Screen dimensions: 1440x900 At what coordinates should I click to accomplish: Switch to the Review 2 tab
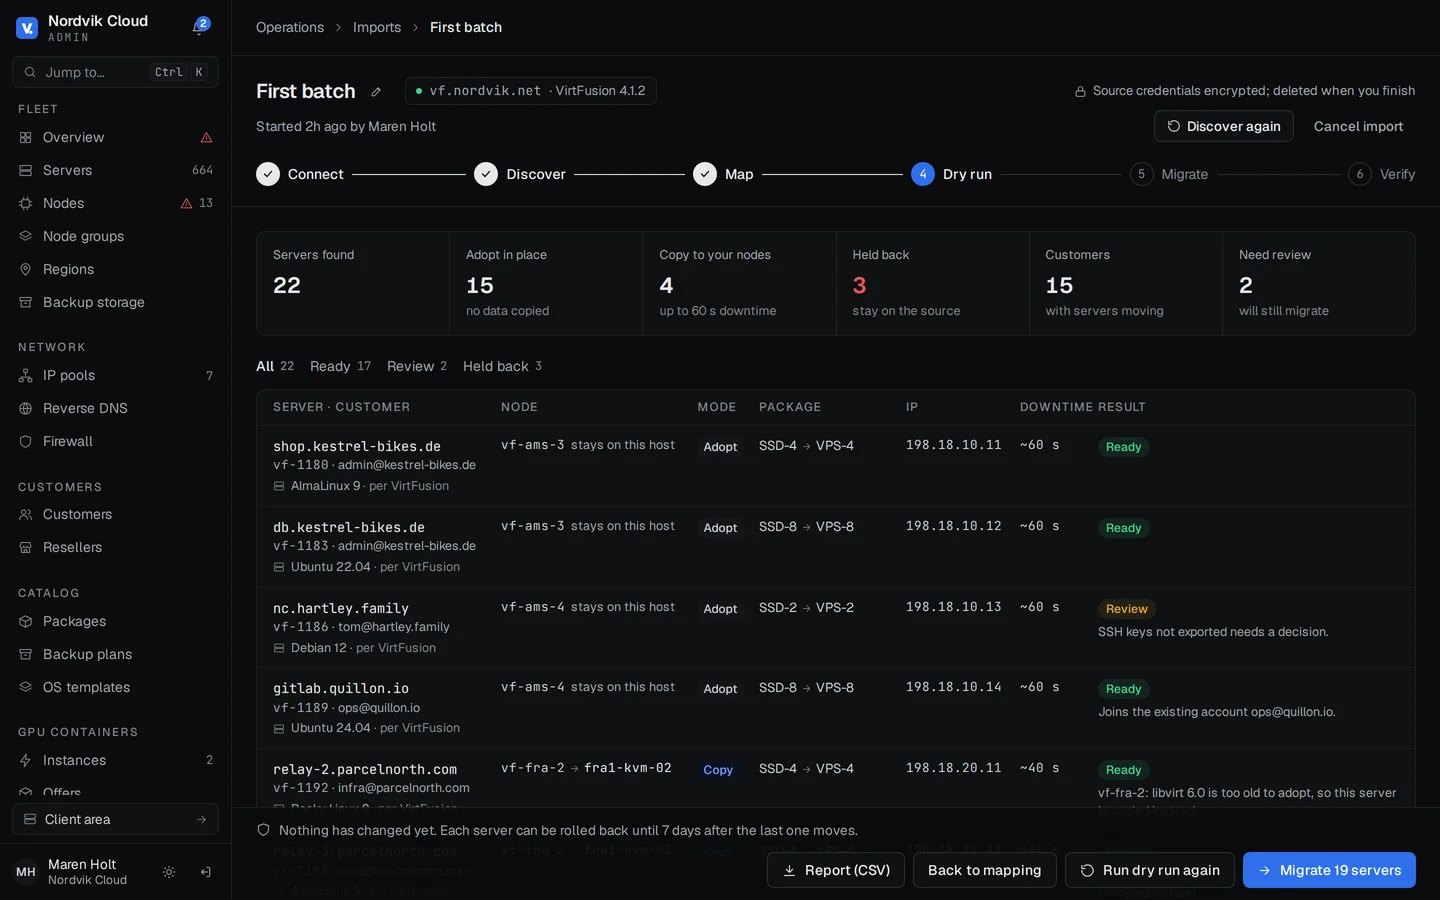point(417,366)
